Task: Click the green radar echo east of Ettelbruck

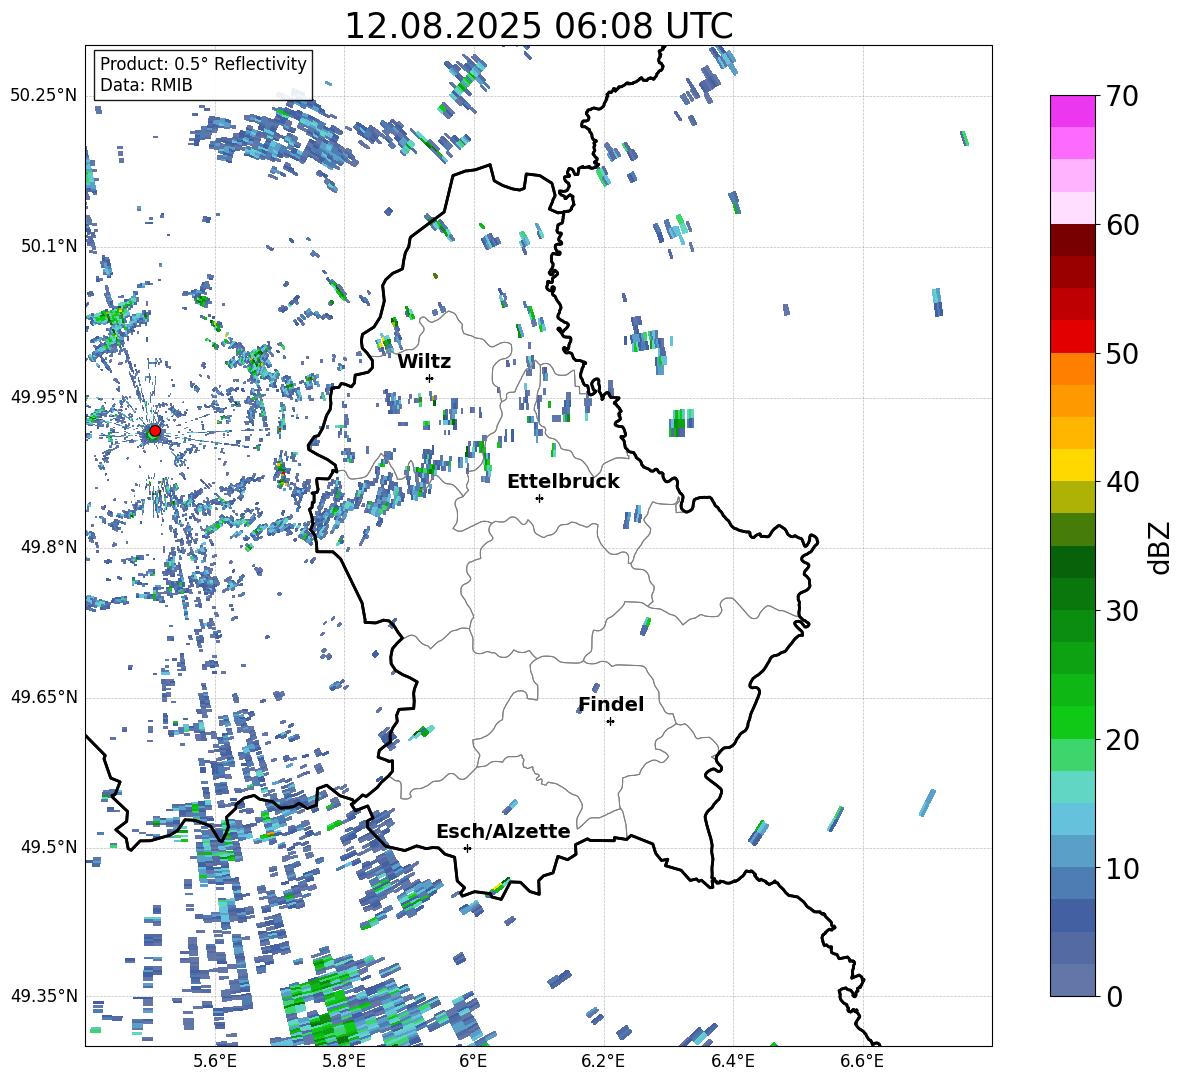Action: click(681, 423)
